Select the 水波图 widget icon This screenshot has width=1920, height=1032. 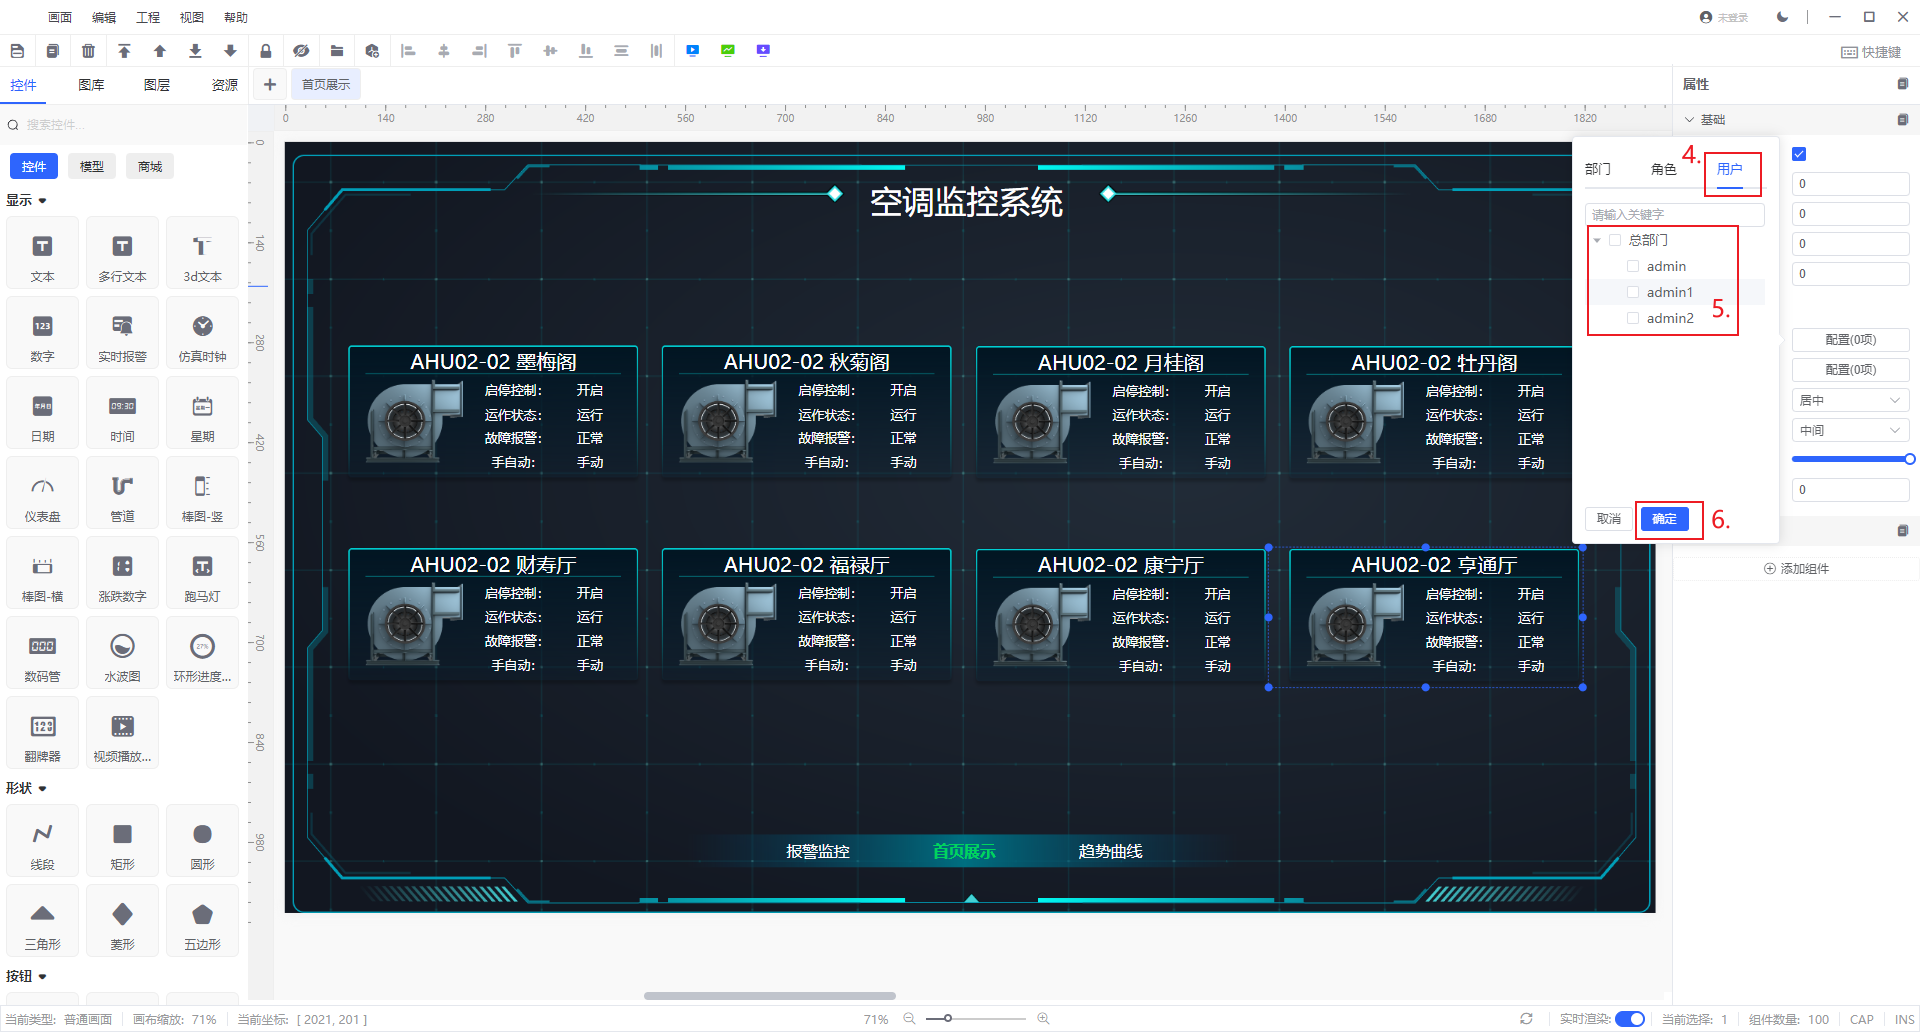click(x=122, y=657)
